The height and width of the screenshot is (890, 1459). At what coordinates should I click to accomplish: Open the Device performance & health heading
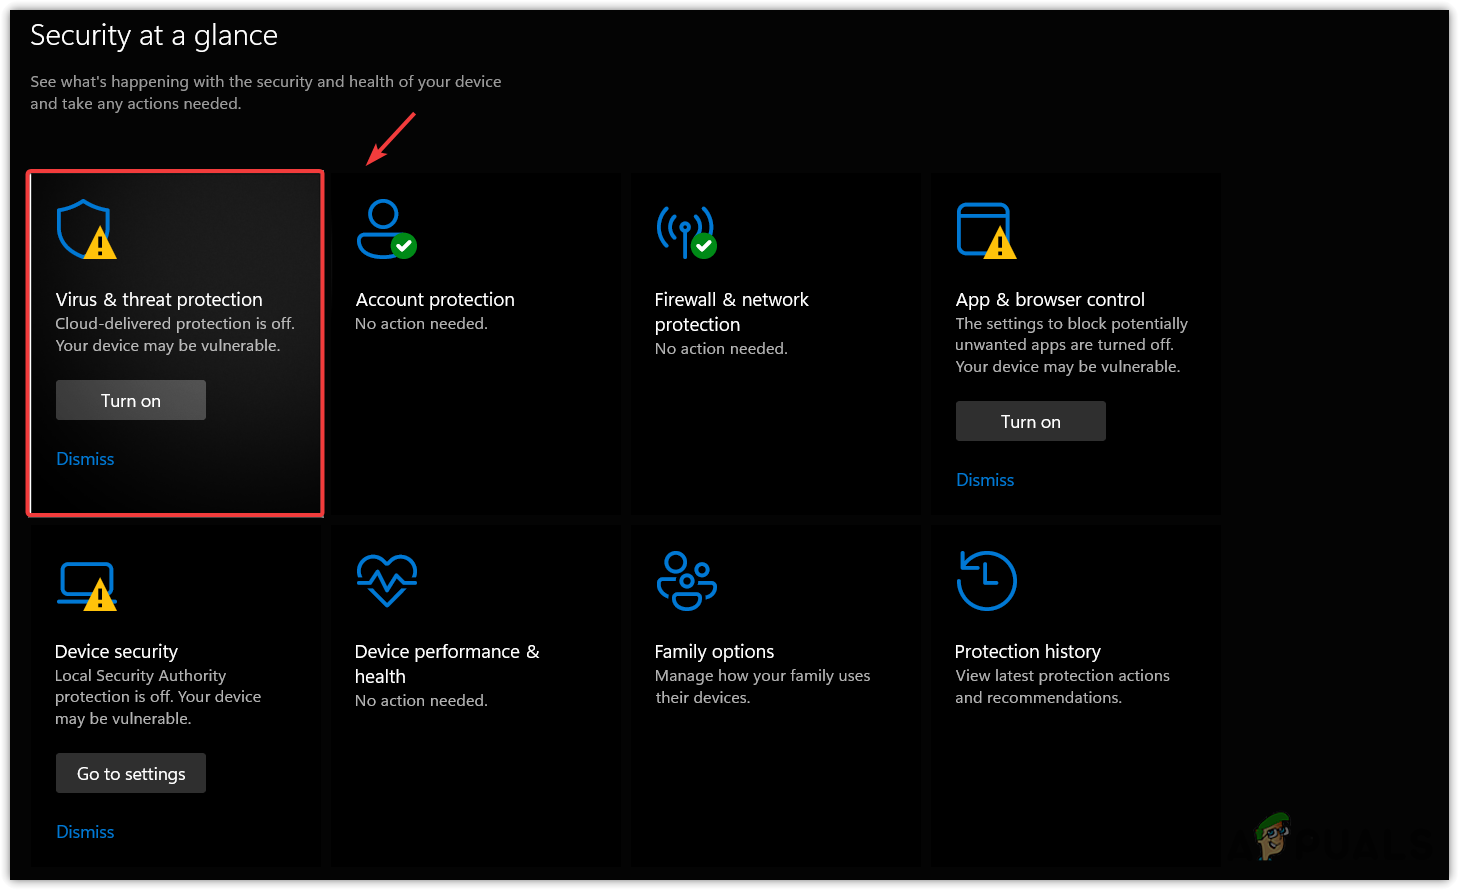pyautogui.click(x=446, y=663)
